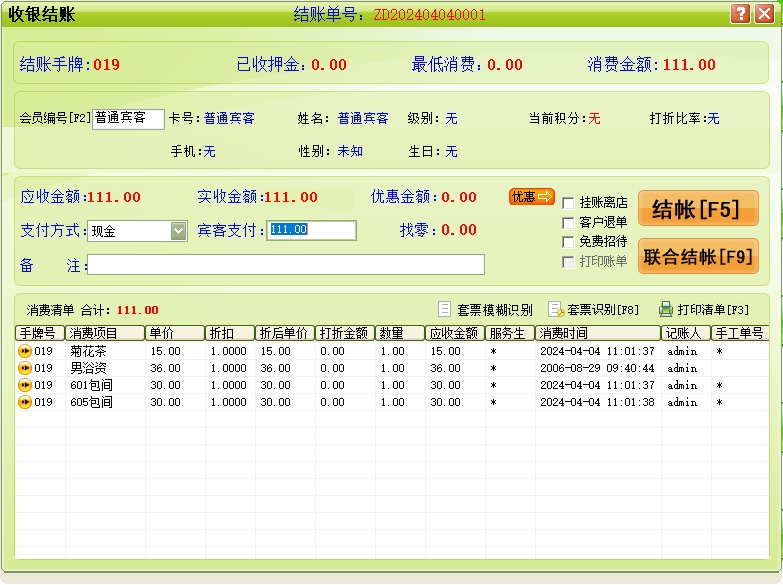Enable the 挂账离店 checkbox
This screenshot has height=585, width=783.
pos(568,203)
